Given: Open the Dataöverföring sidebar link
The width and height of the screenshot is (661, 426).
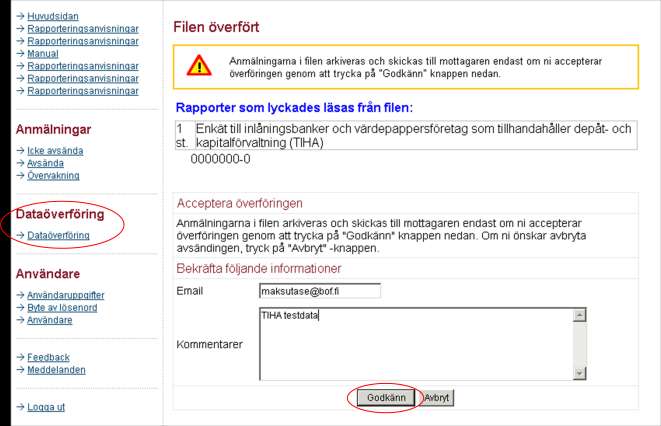Looking at the screenshot, I should tap(58, 235).
